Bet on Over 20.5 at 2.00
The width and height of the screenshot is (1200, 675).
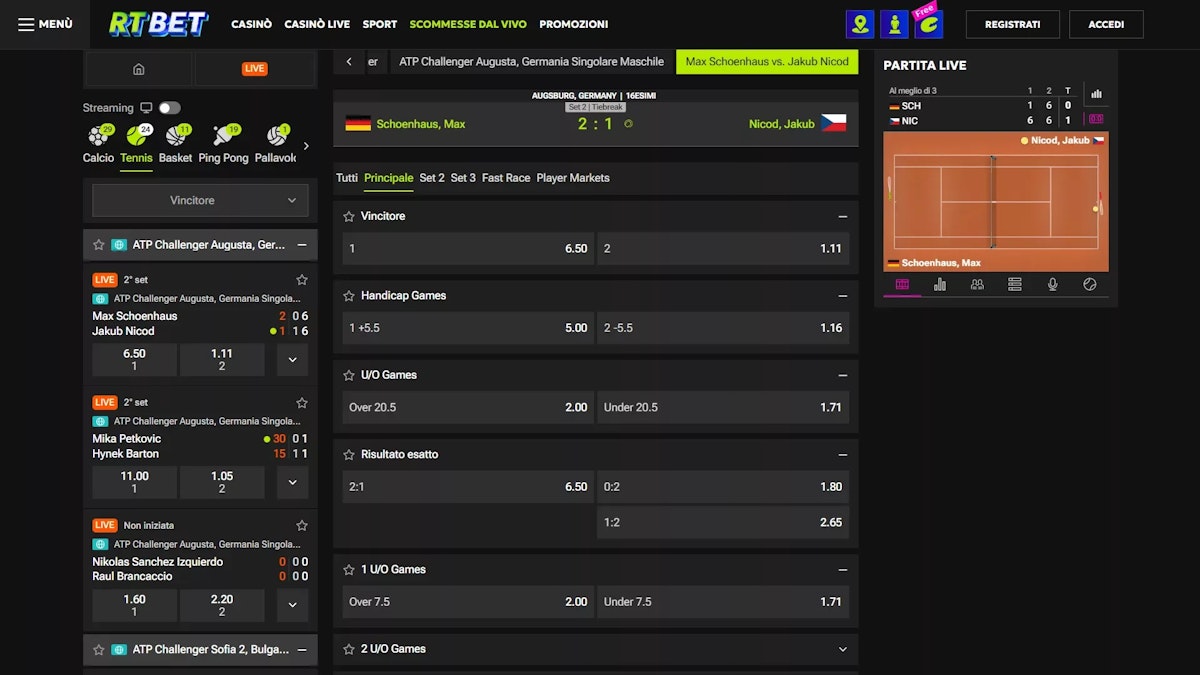point(468,407)
